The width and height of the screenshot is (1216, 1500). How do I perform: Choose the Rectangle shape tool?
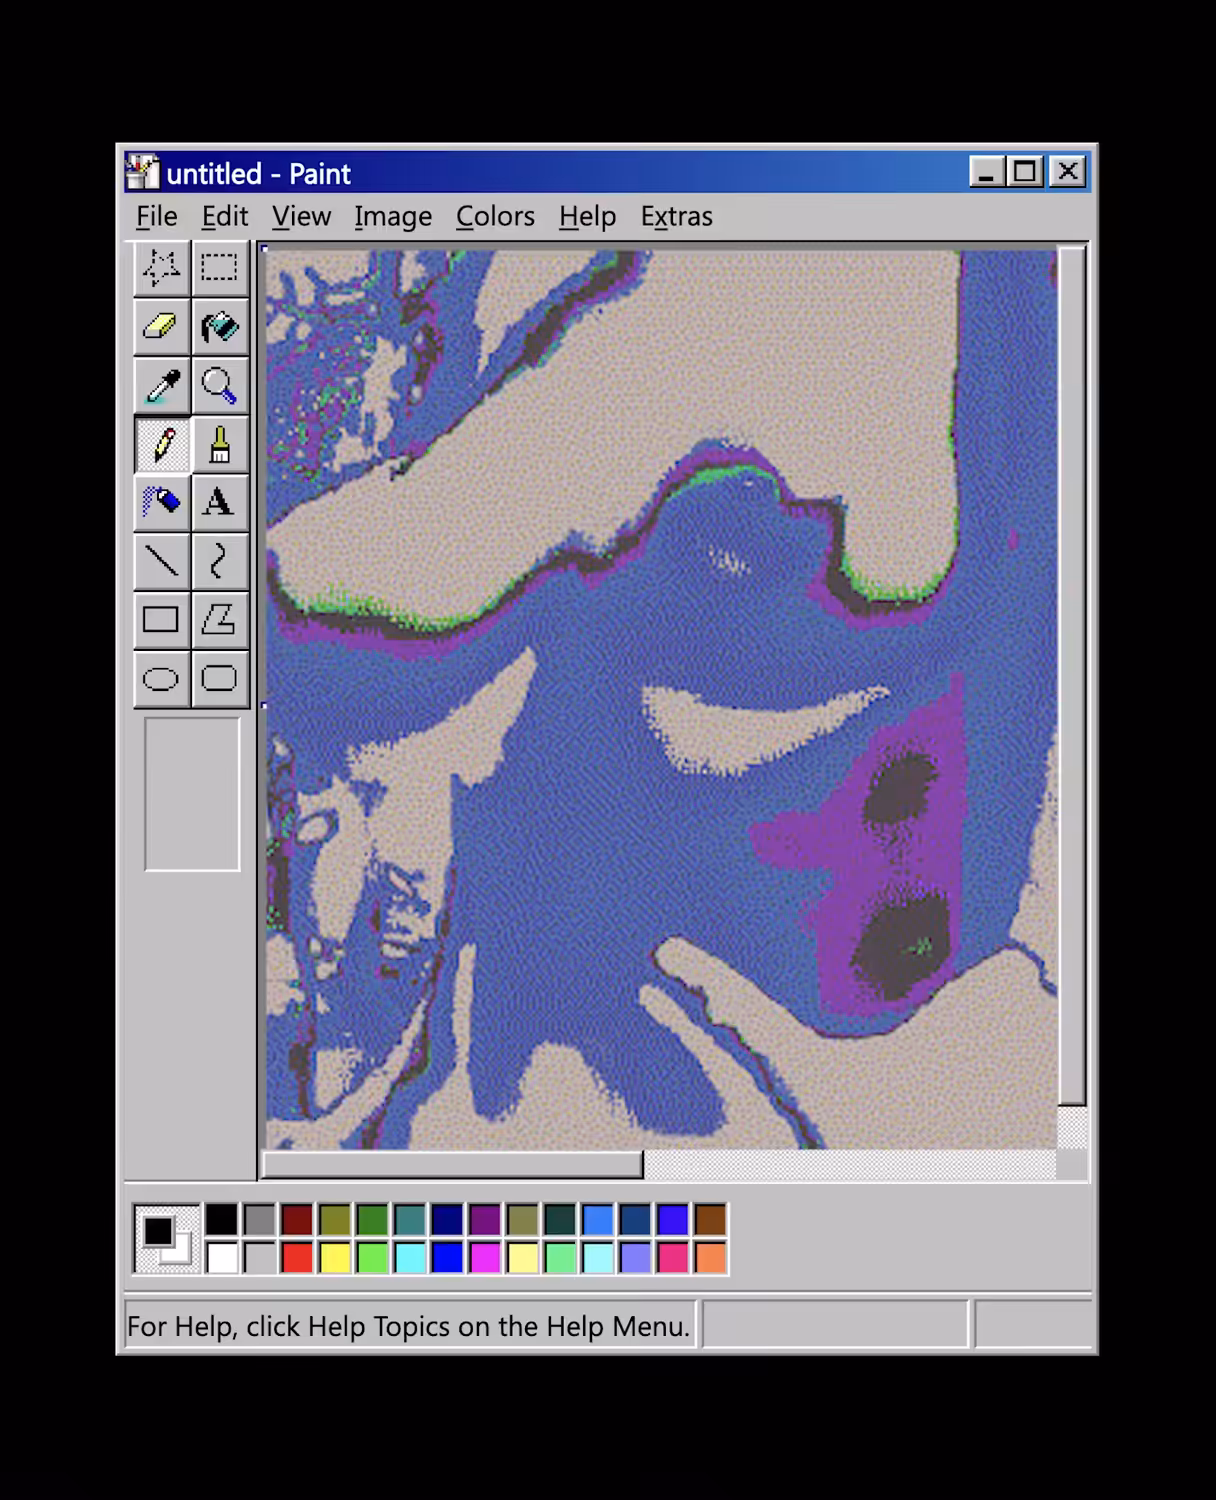pos(162,620)
